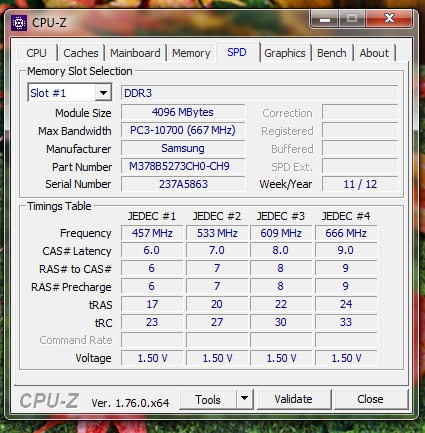Click the empty Buffered field

click(360, 148)
